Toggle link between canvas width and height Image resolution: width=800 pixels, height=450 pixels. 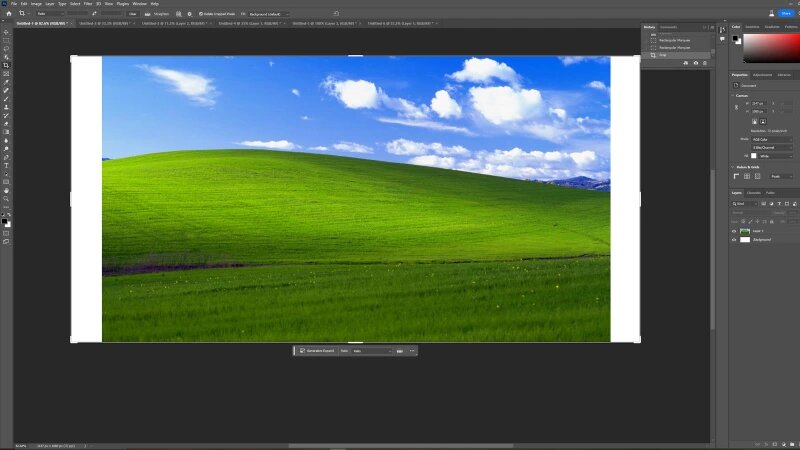tap(736, 107)
